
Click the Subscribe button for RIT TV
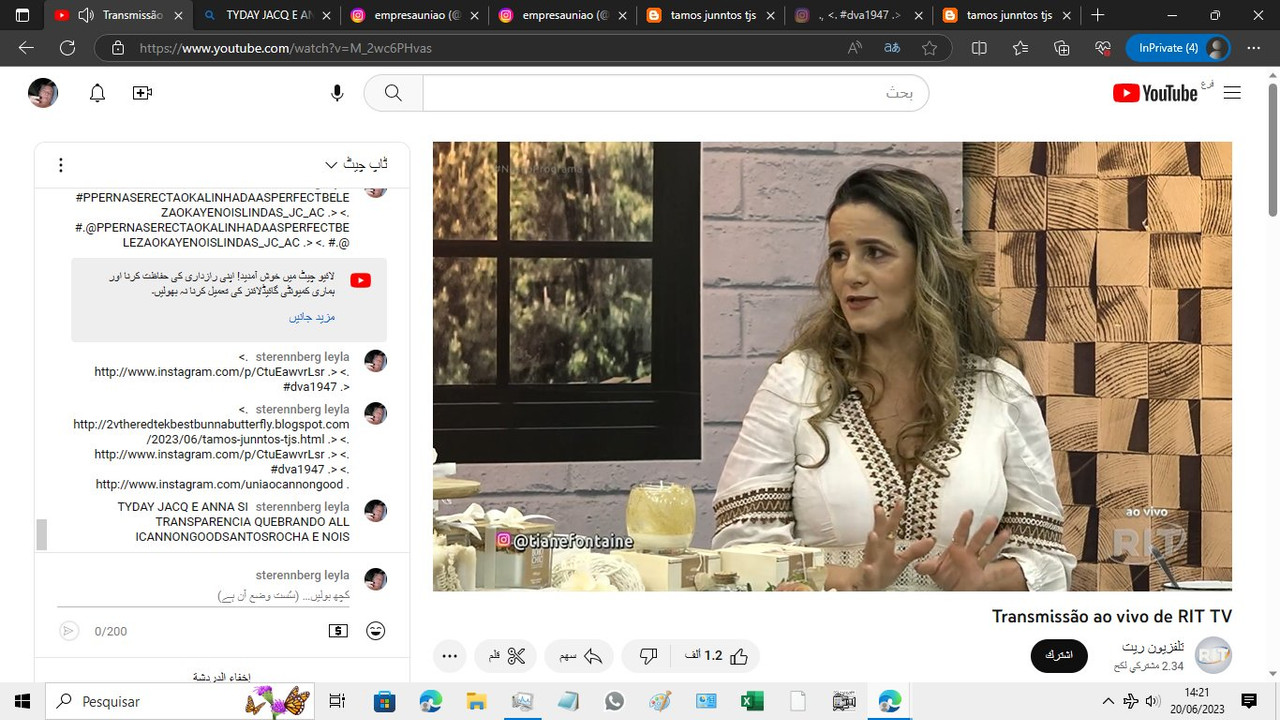pyautogui.click(x=1059, y=655)
